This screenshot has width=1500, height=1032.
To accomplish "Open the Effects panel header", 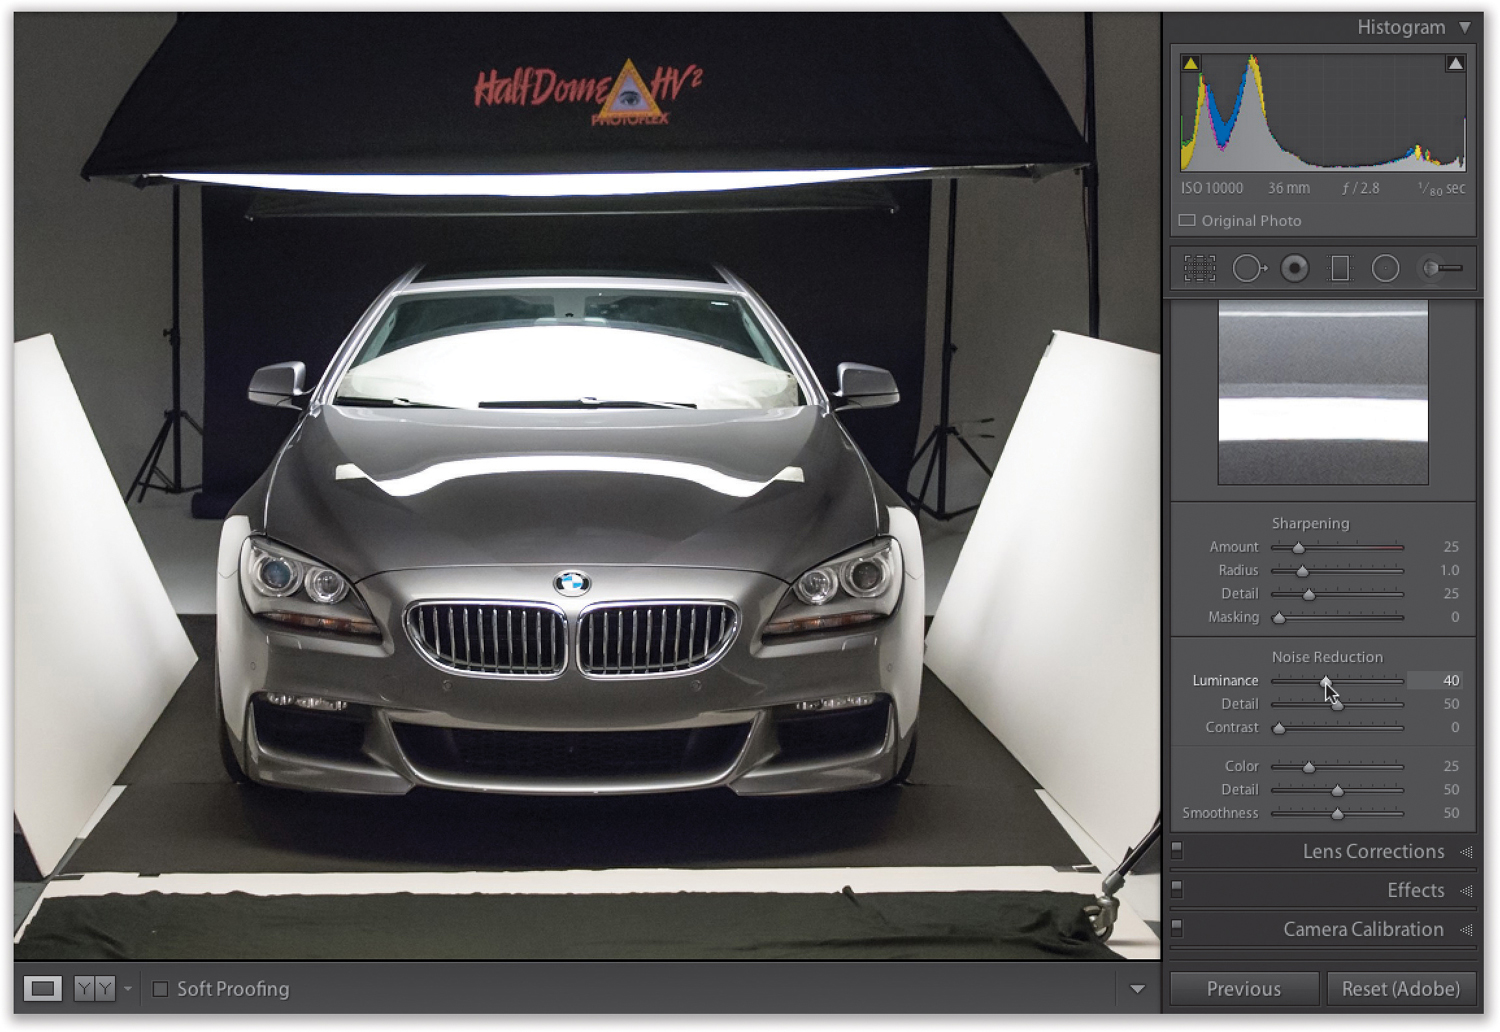I will click(x=1323, y=889).
